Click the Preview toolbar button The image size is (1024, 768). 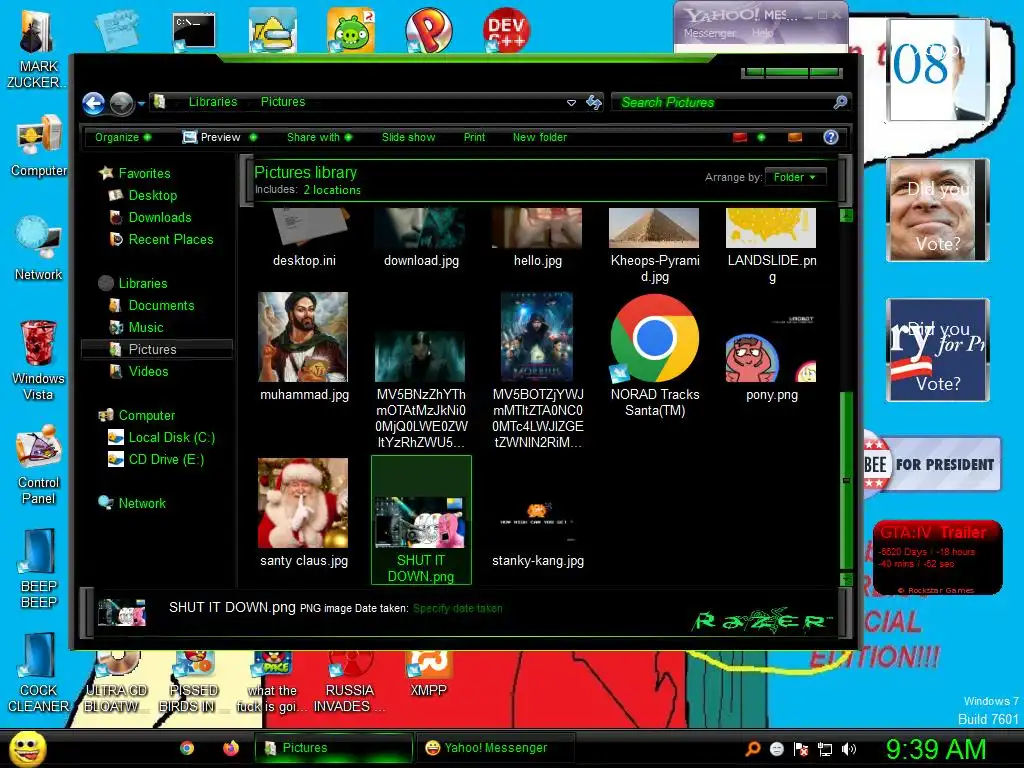pos(212,137)
